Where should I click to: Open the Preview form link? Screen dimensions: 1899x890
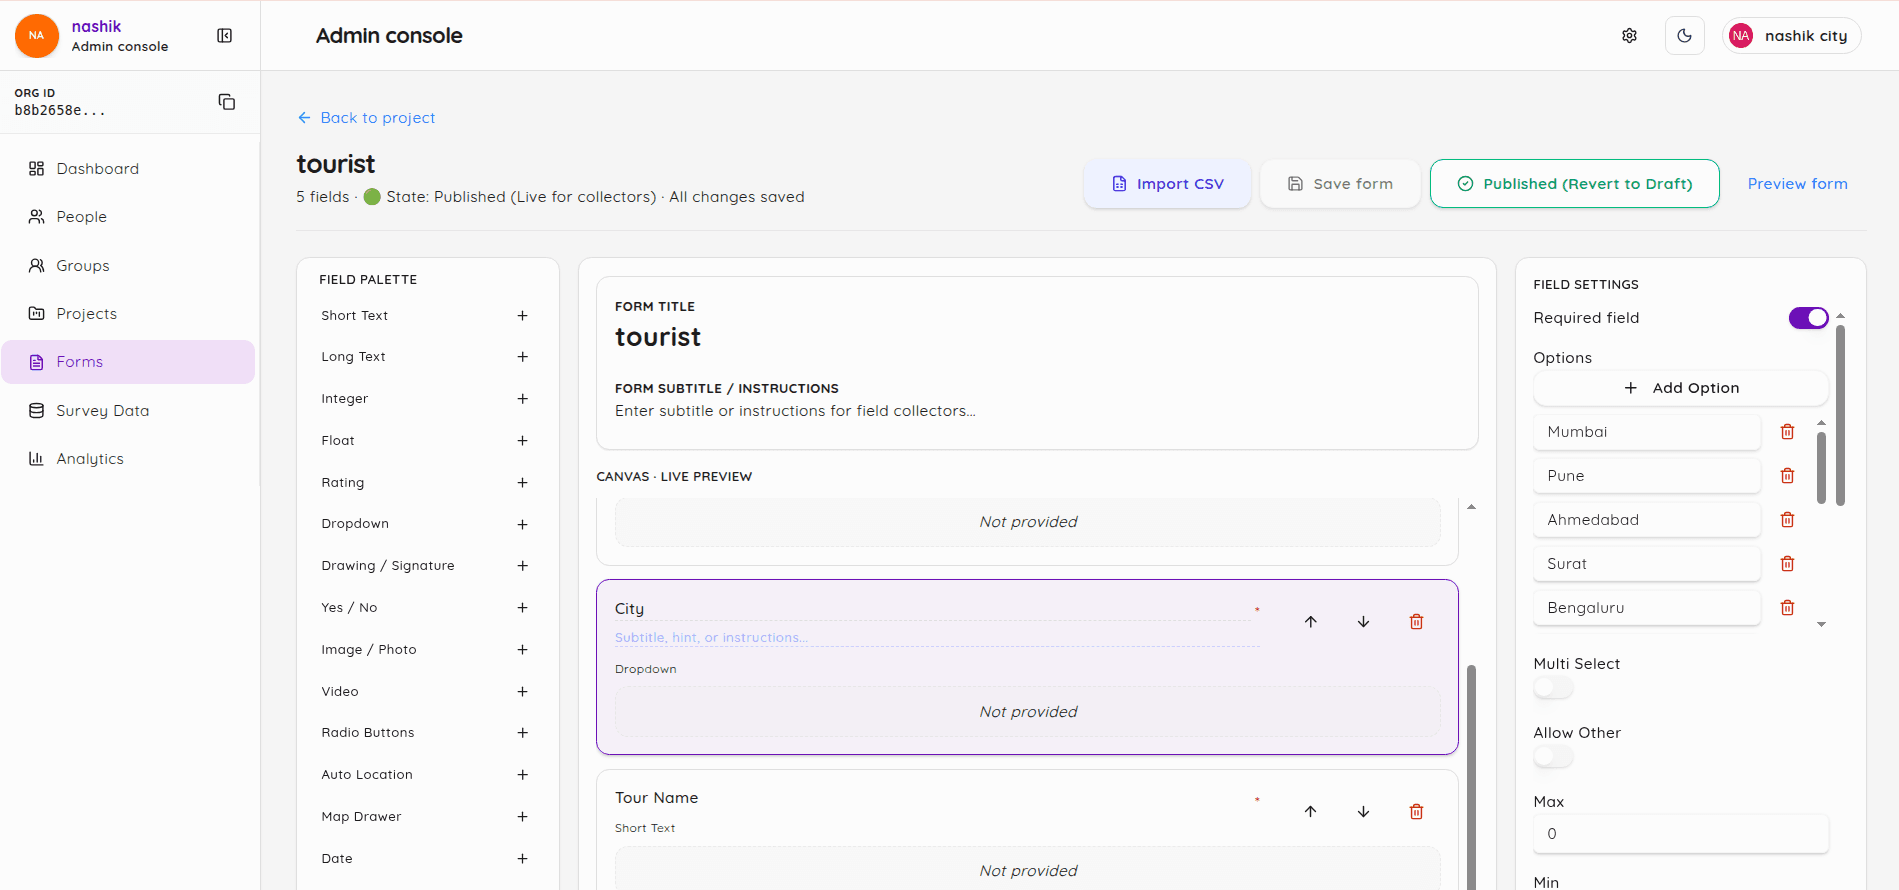[x=1797, y=184]
